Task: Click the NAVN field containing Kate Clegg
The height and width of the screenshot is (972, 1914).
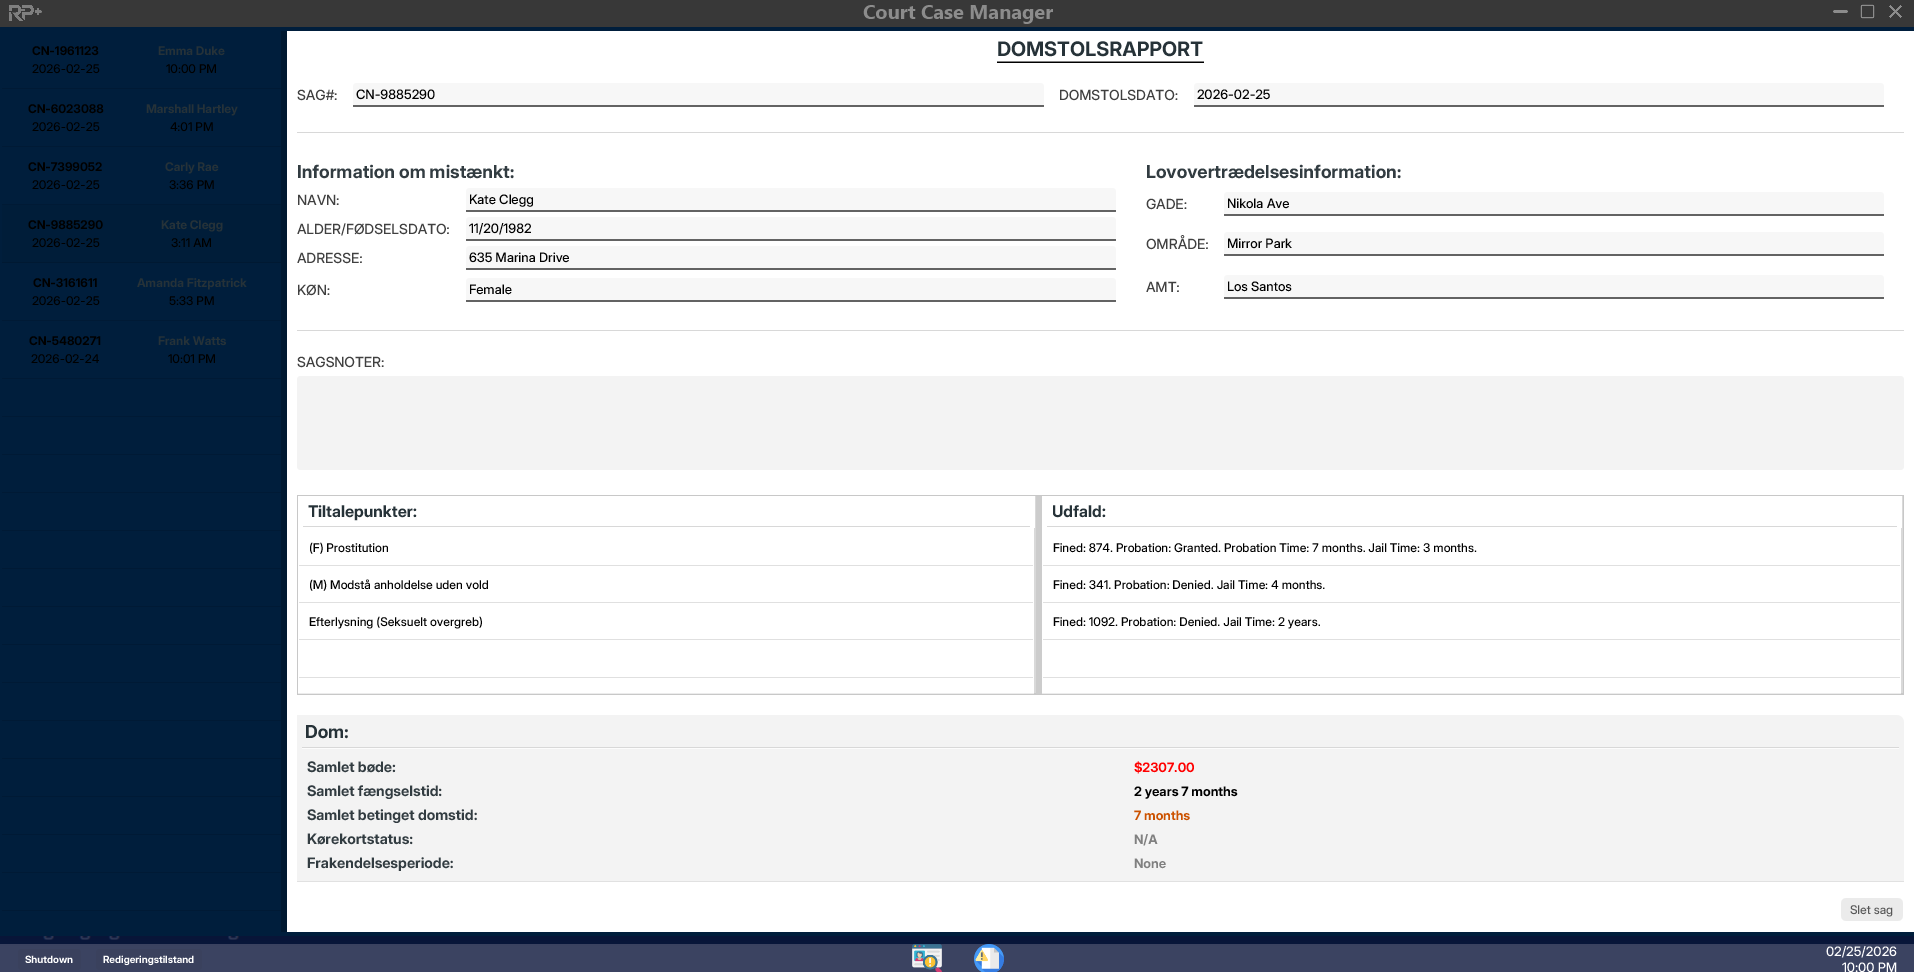Action: point(790,200)
